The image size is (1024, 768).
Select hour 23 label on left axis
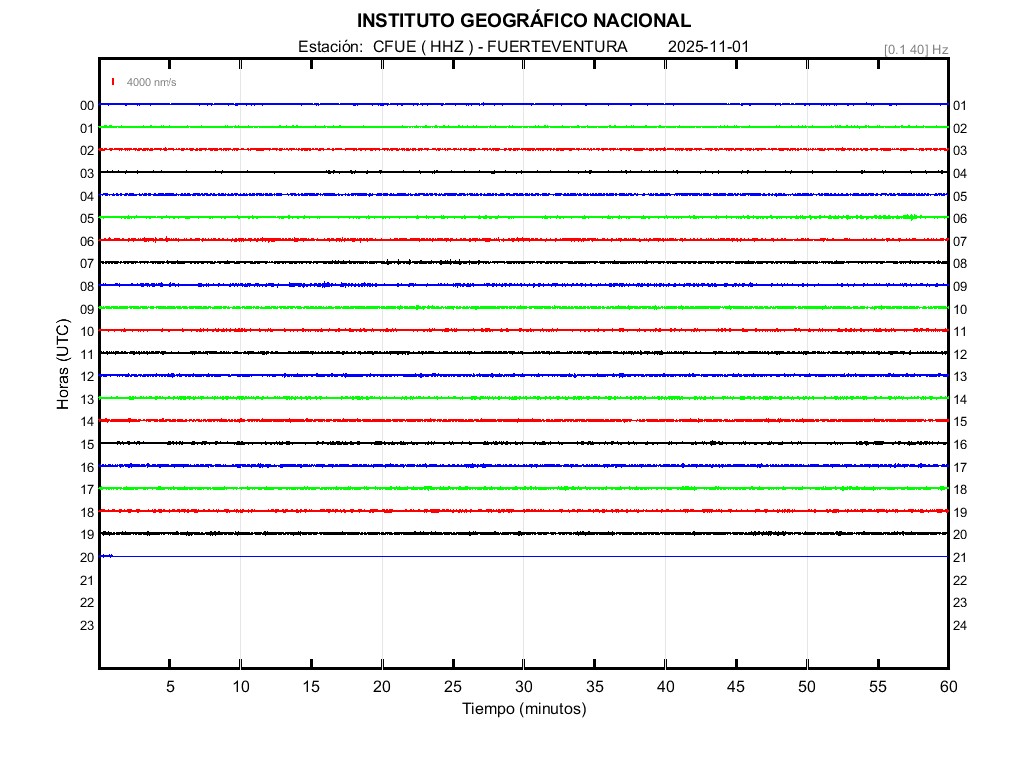(87, 626)
